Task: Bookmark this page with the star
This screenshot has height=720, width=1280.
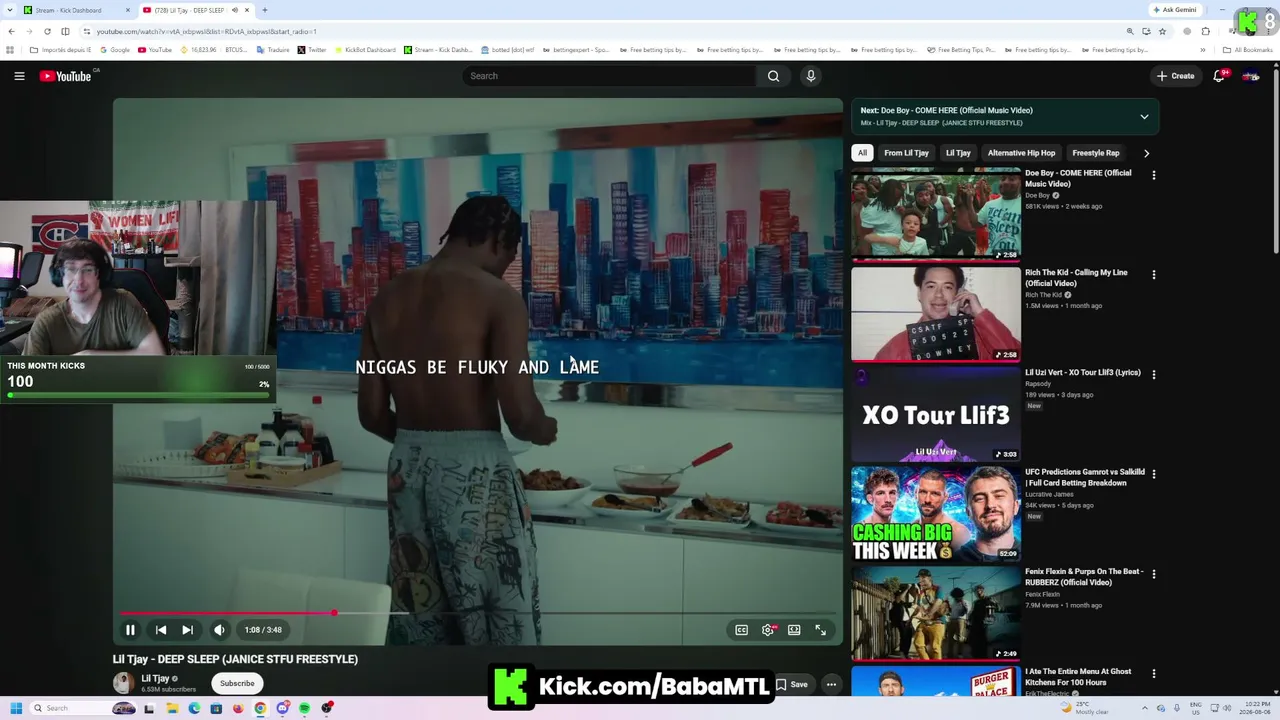Action: coord(1162,31)
